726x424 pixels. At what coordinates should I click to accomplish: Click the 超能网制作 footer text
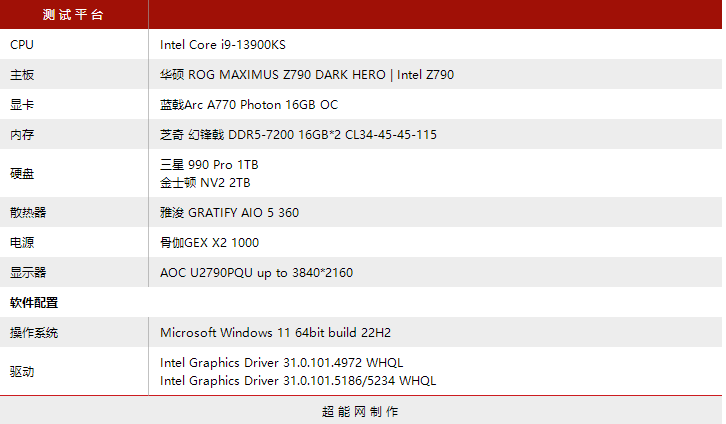(x=360, y=411)
